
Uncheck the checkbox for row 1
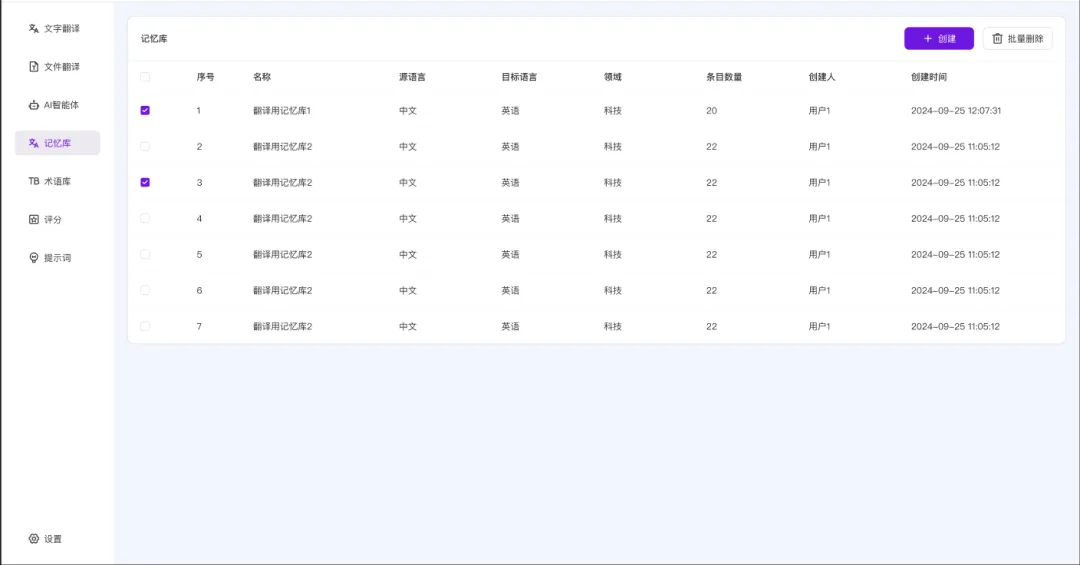[145, 111]
